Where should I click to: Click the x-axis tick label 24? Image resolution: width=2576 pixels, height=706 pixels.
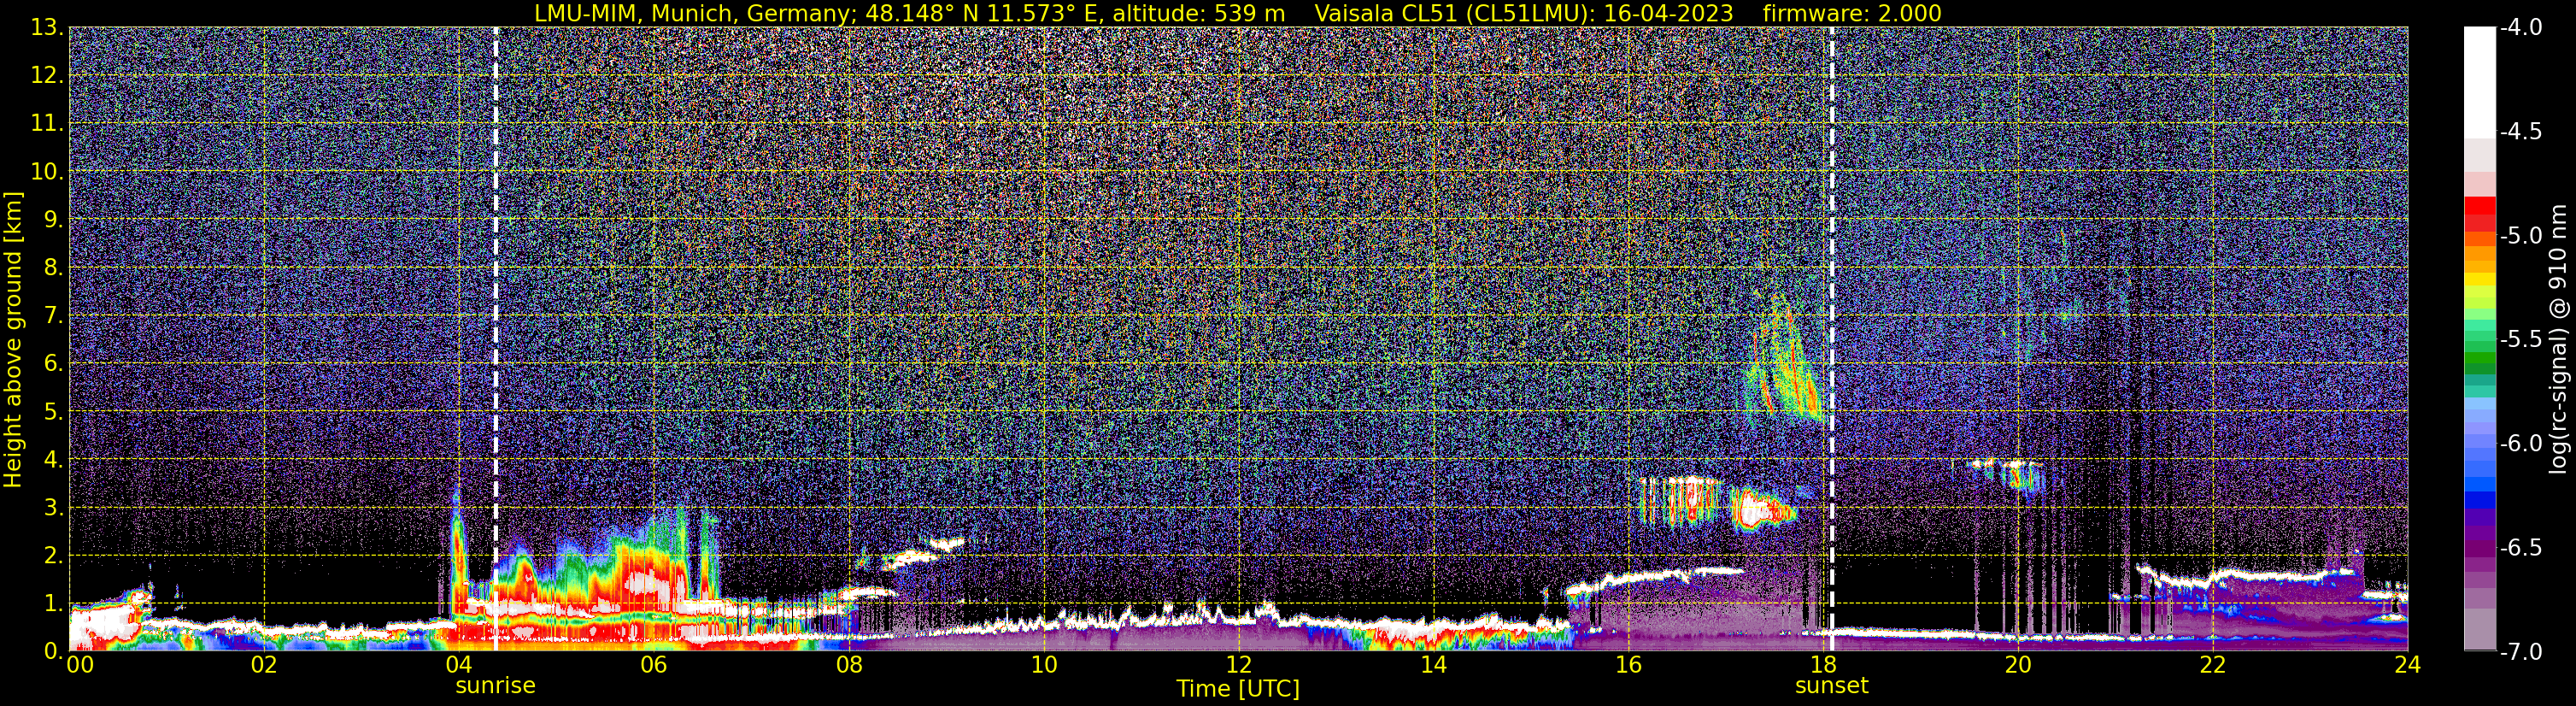[x=2408, y=665]
